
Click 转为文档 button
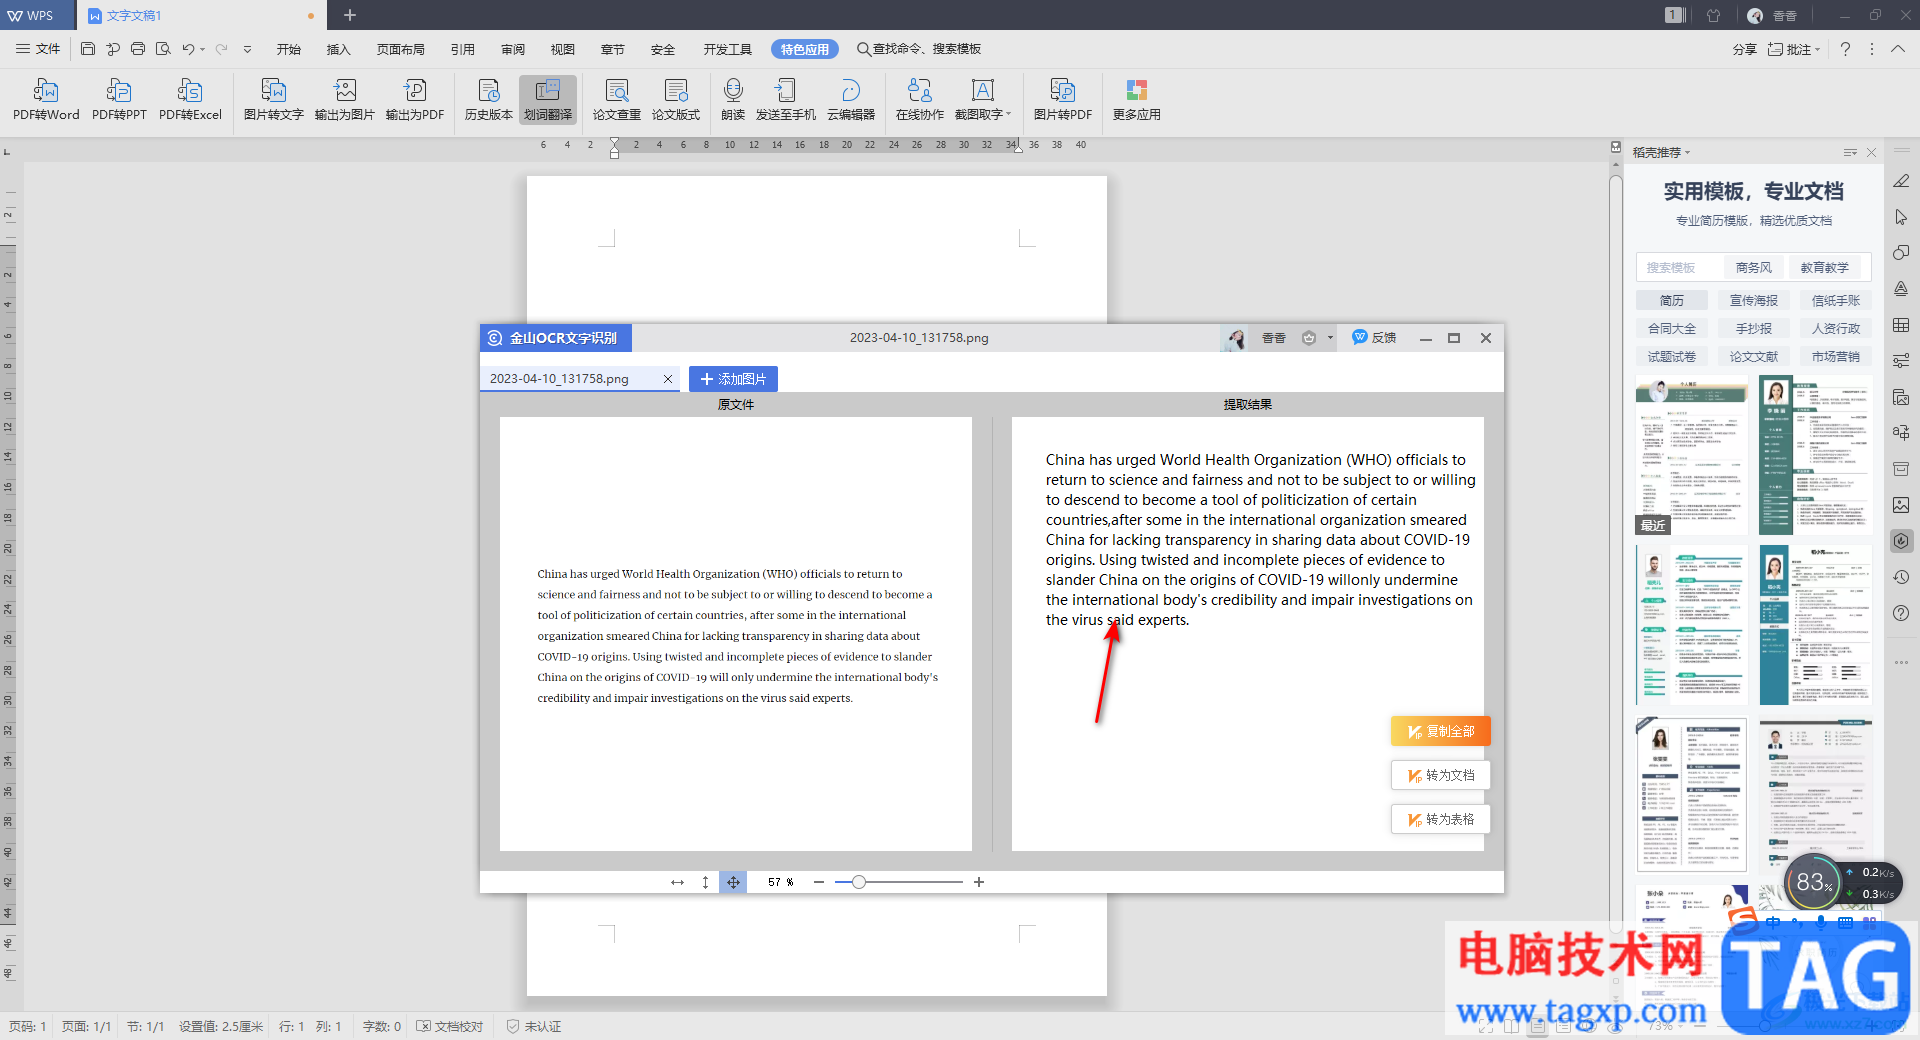click(x=1441, y=775)
